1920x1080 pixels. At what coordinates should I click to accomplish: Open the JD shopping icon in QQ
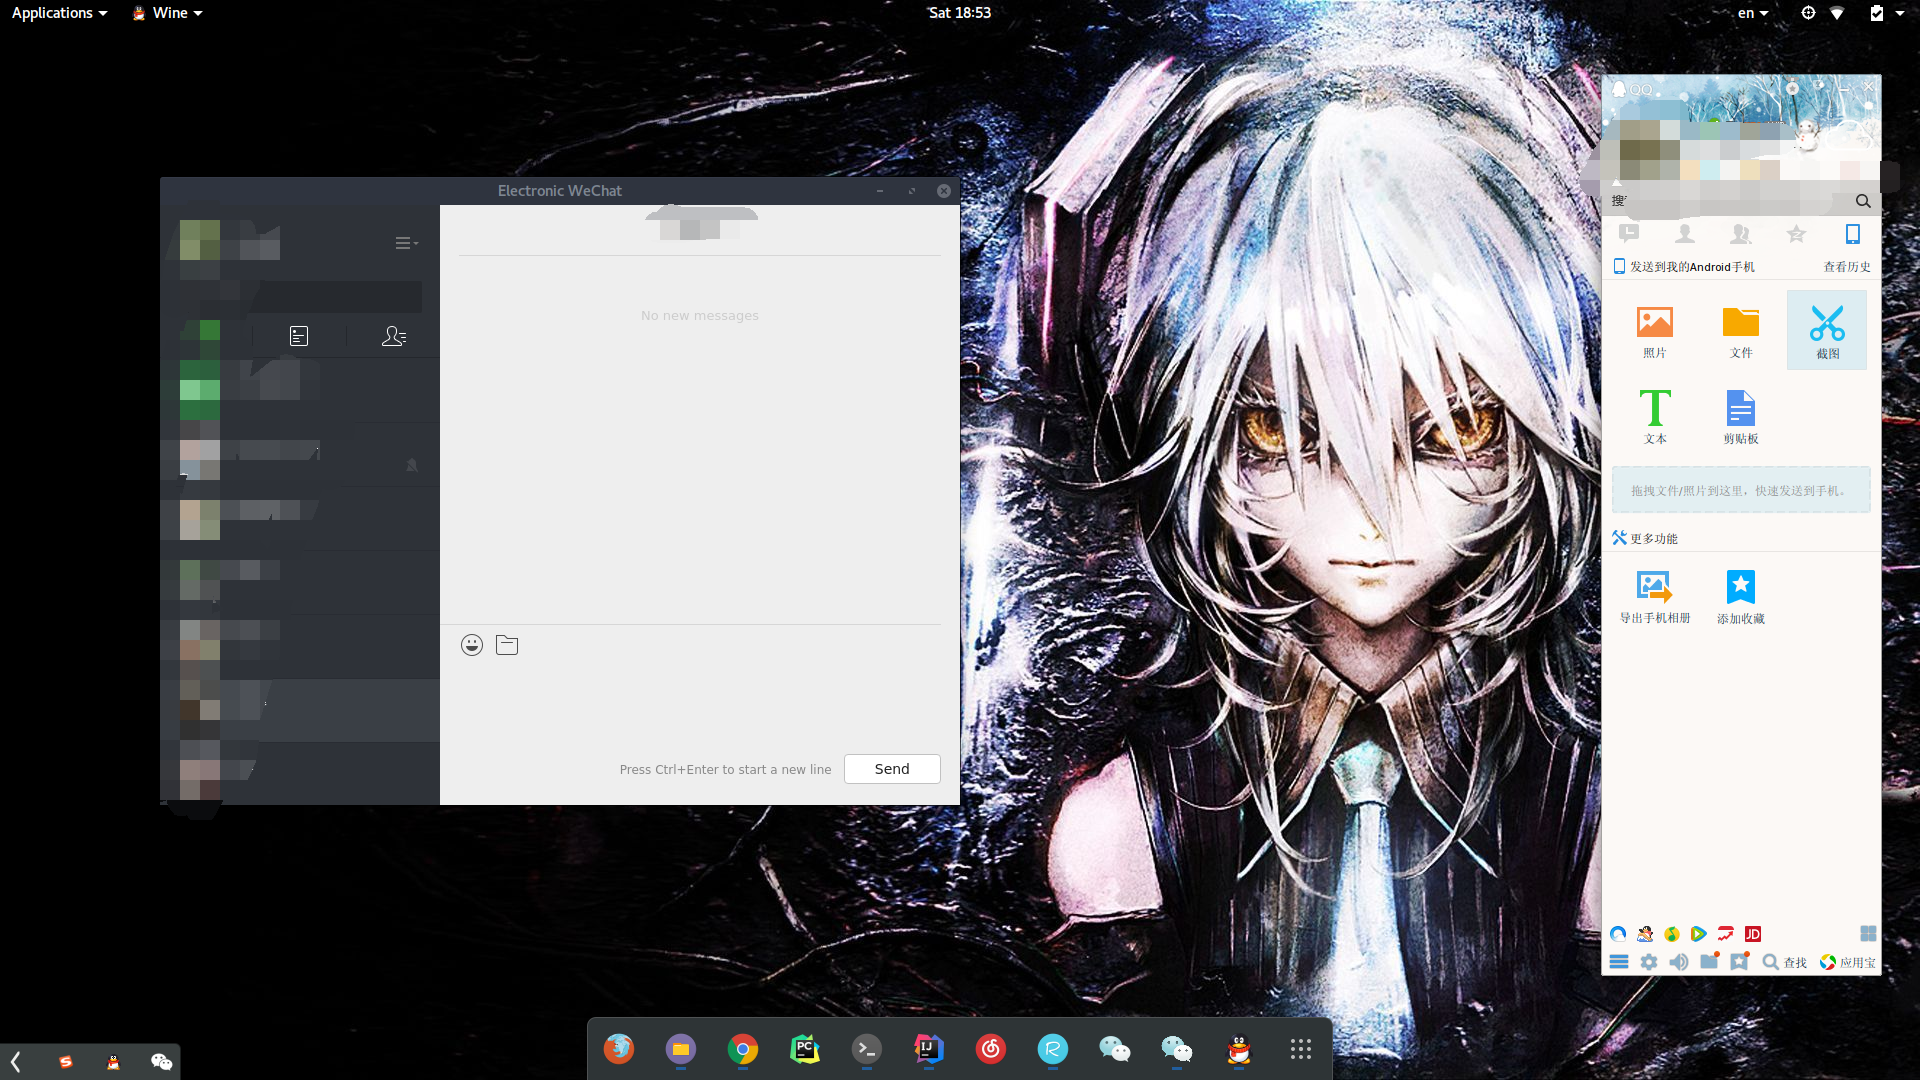click(x=1753, y=934)
